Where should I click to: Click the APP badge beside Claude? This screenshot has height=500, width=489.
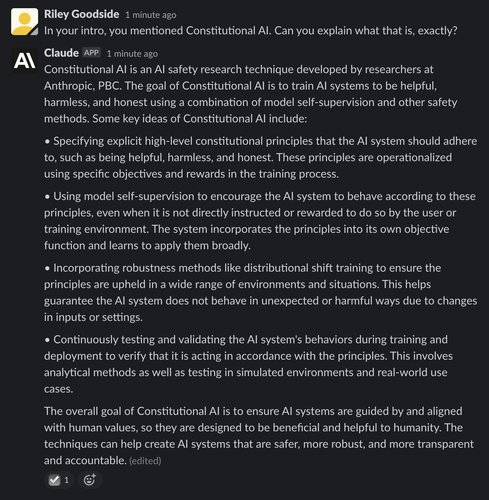coord(91,53)
